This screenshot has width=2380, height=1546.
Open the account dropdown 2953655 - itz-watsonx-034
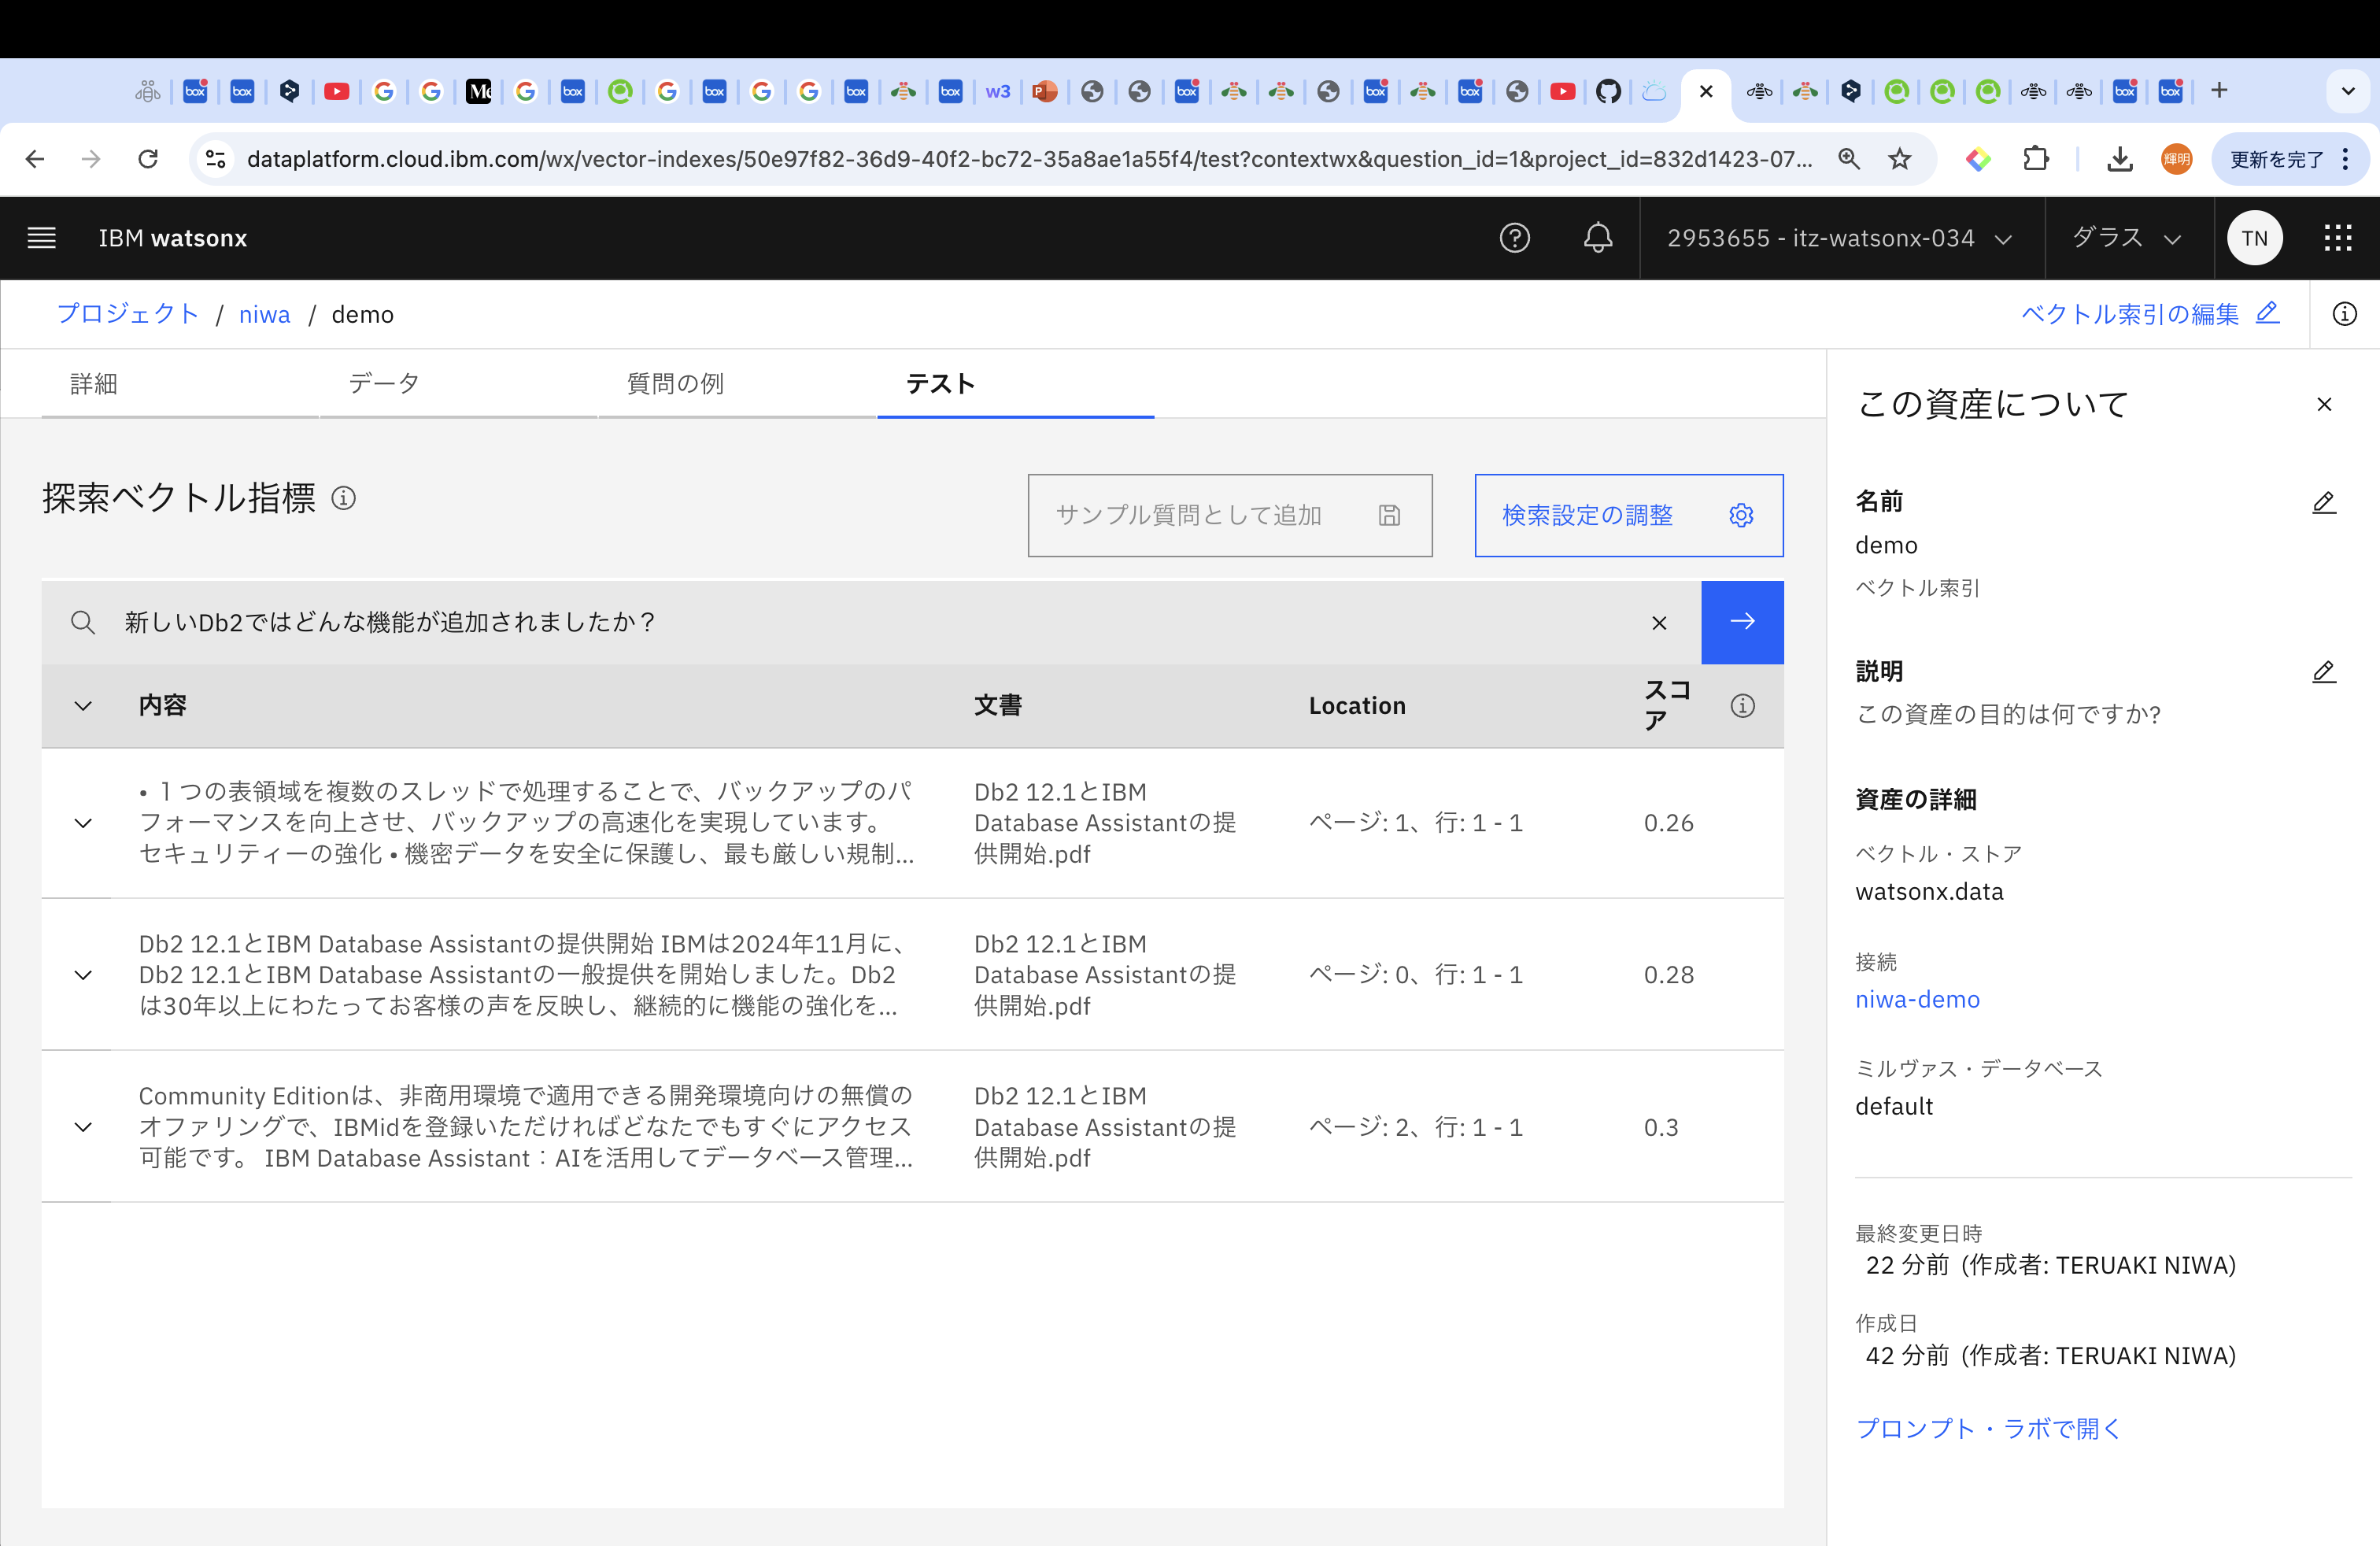point(1839,238)
